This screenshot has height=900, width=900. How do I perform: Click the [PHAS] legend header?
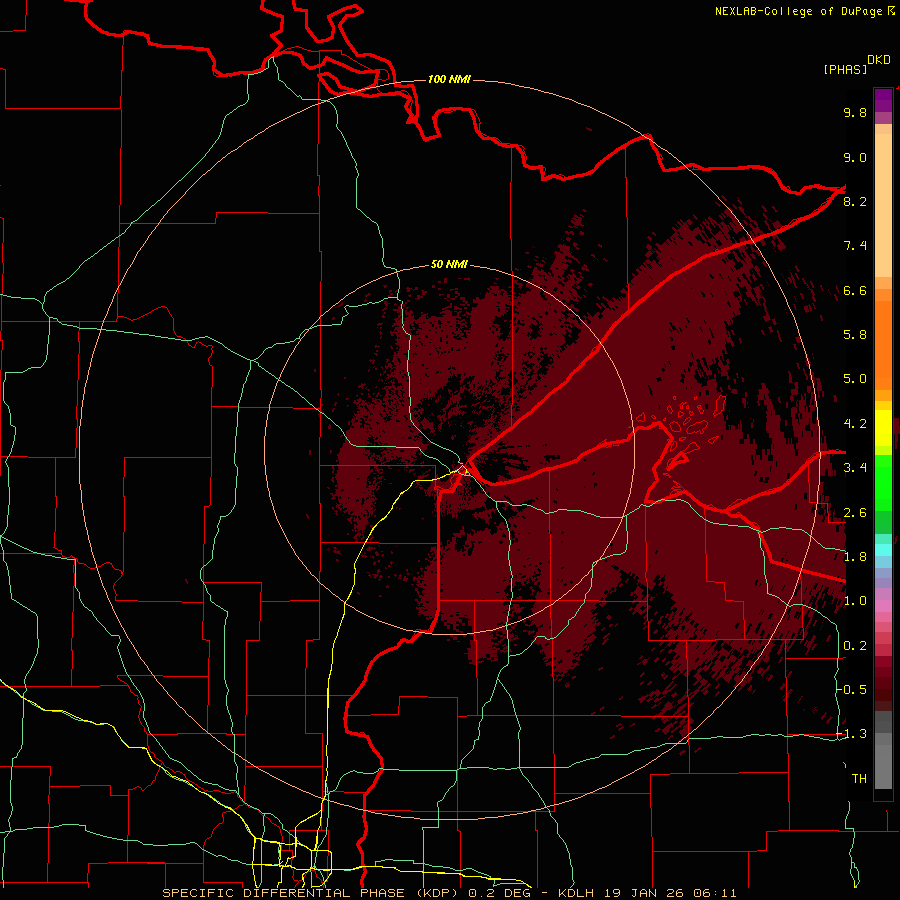[x=845, y=69]
